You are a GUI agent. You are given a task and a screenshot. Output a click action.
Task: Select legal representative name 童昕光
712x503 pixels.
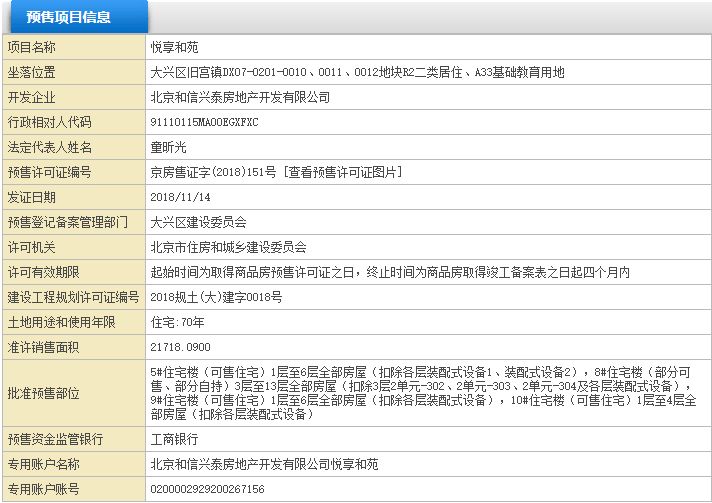click(168, 147)
